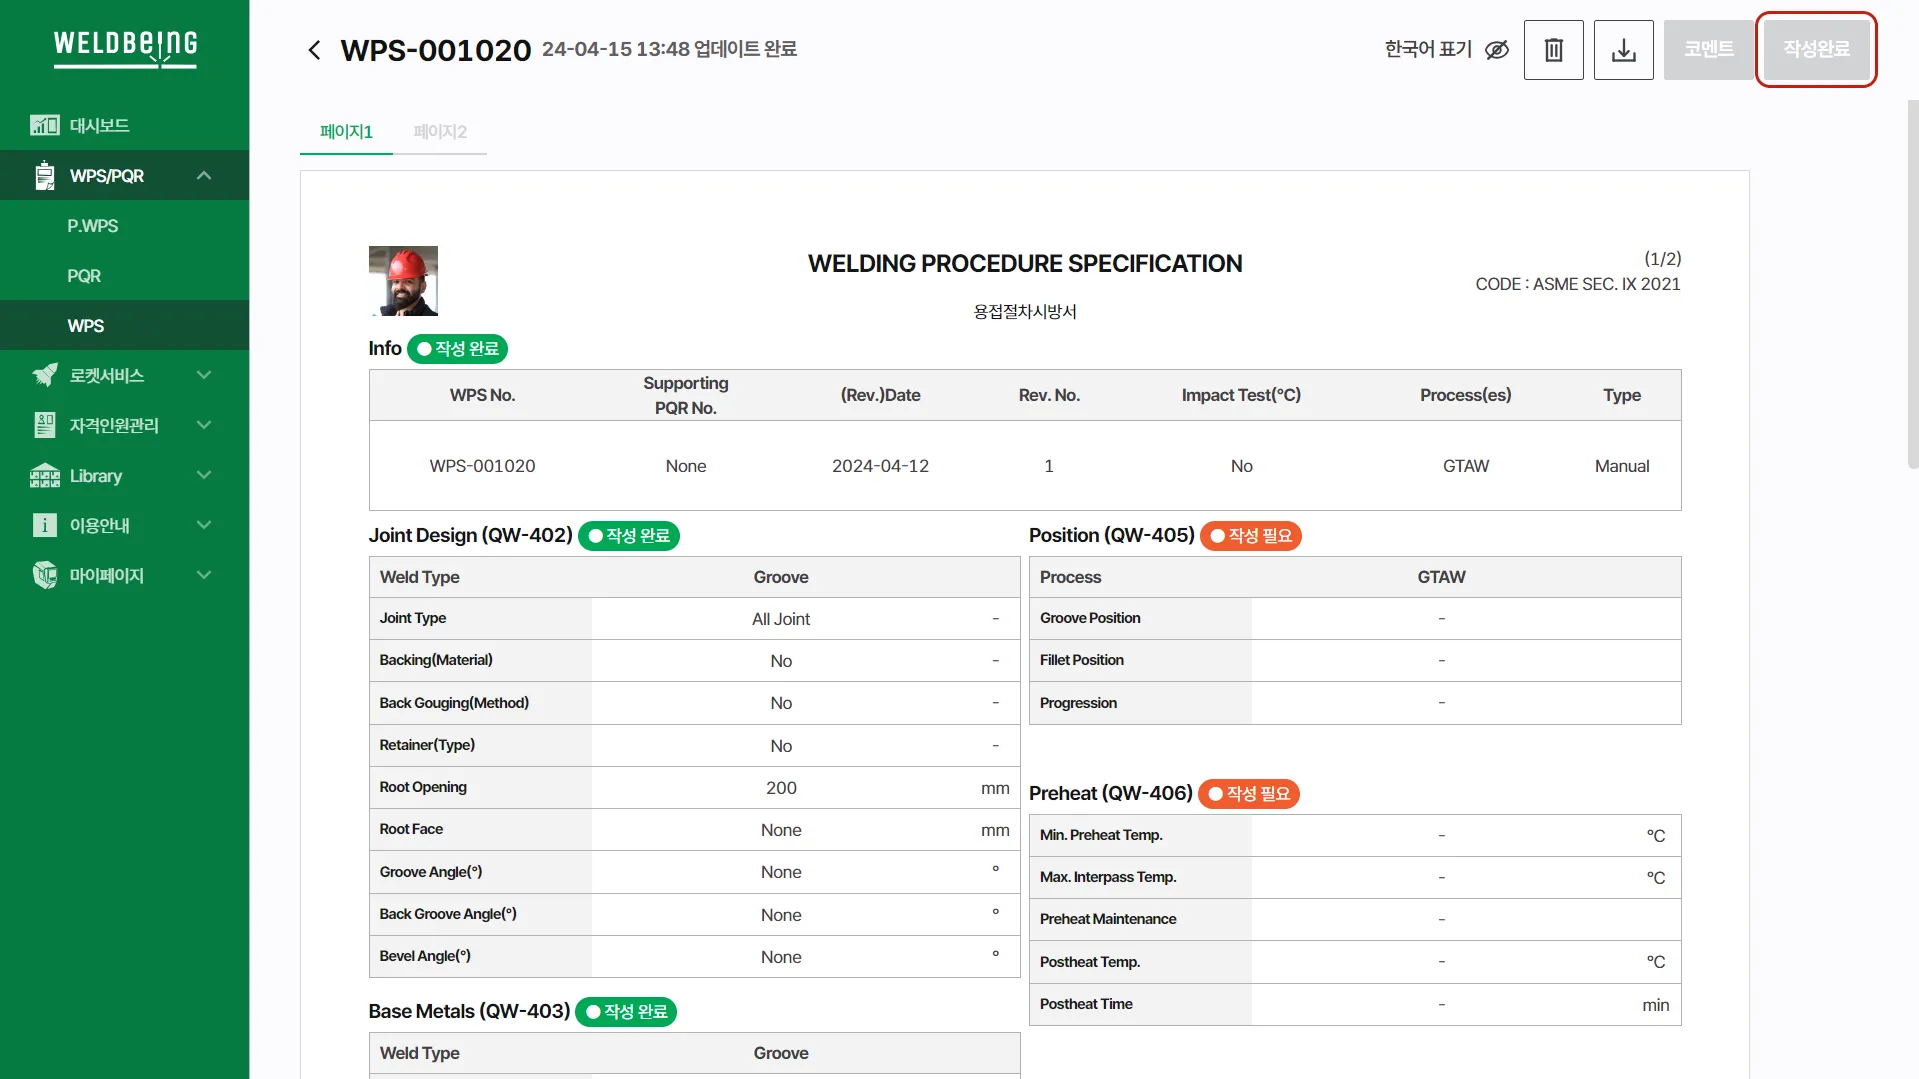Switch to the 페이지2 tab

coord(440,132)
